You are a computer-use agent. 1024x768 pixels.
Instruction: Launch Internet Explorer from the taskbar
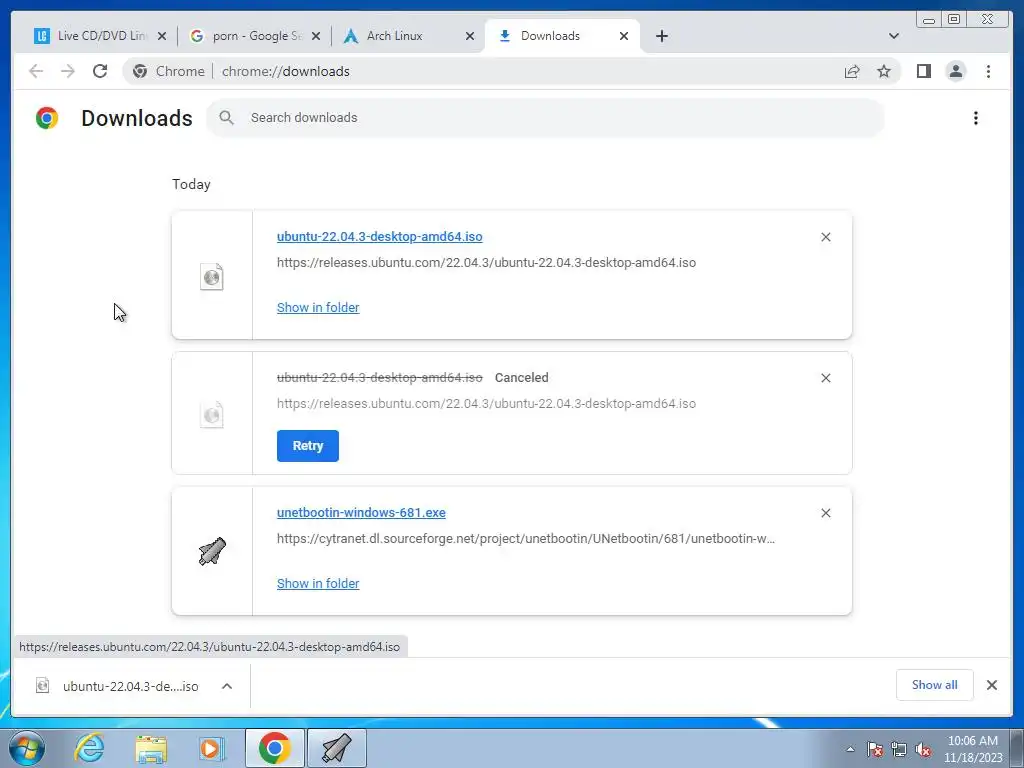click(89, 748)
